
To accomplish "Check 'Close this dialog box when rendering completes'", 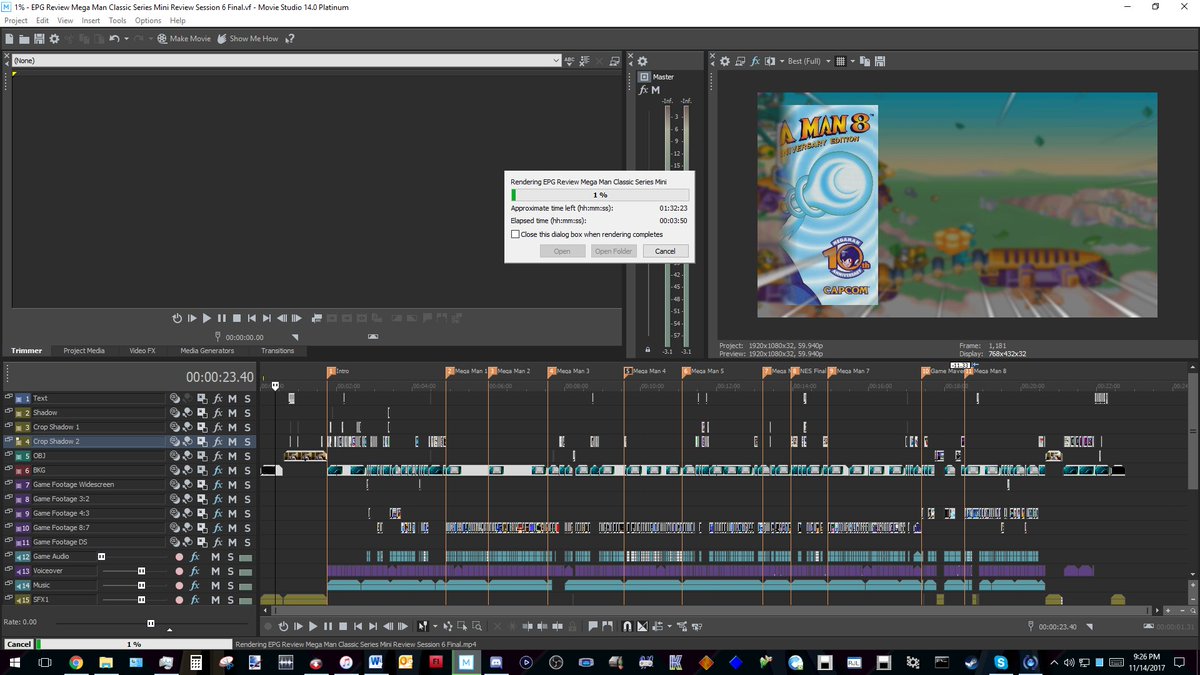I will [516, 234].
